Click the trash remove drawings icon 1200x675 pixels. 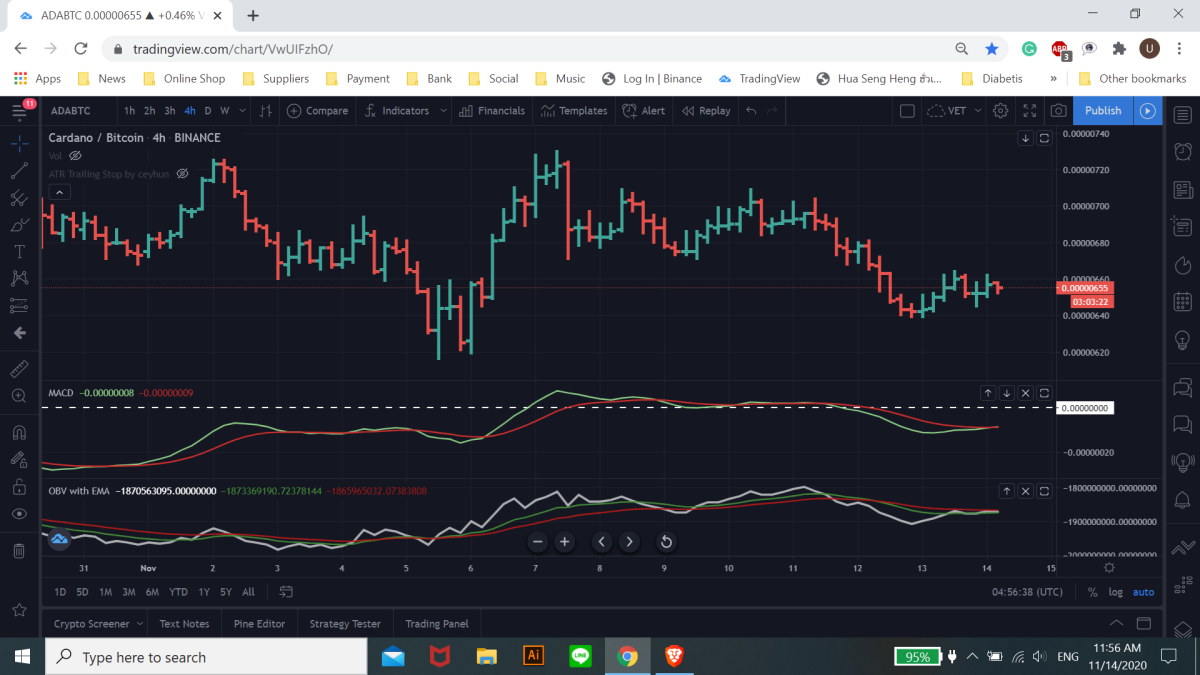(x=19, y=551)
